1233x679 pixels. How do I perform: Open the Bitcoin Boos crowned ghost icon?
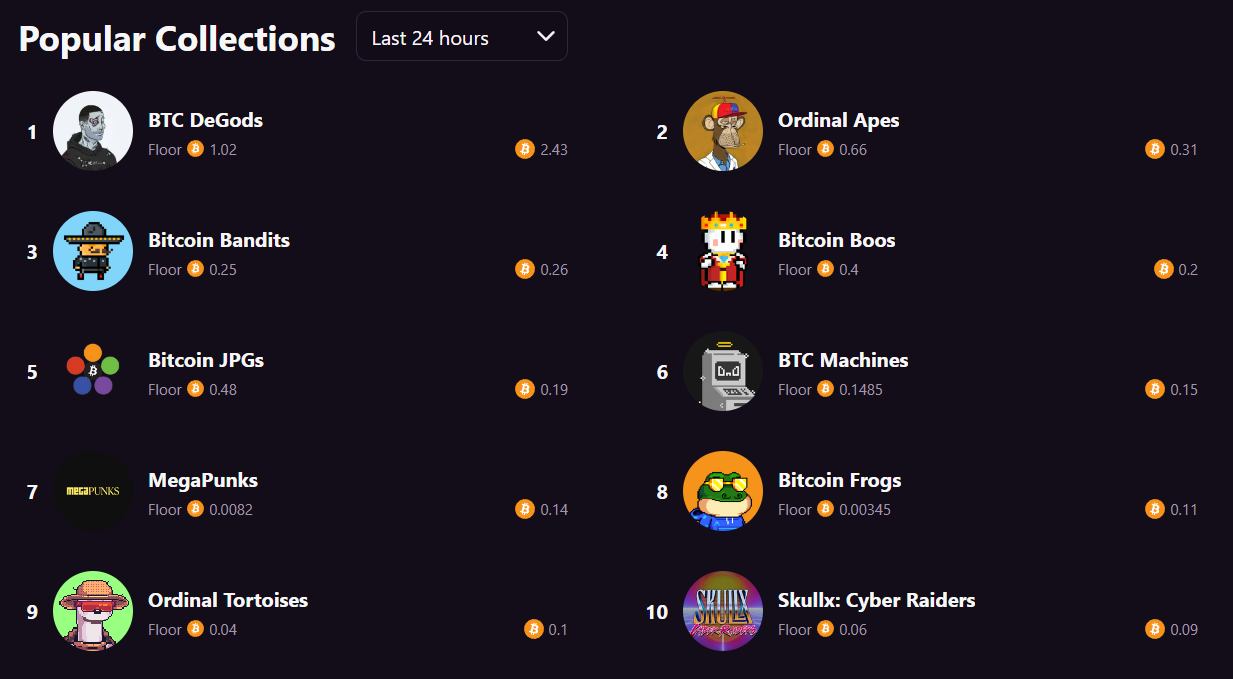pos(723,251)
